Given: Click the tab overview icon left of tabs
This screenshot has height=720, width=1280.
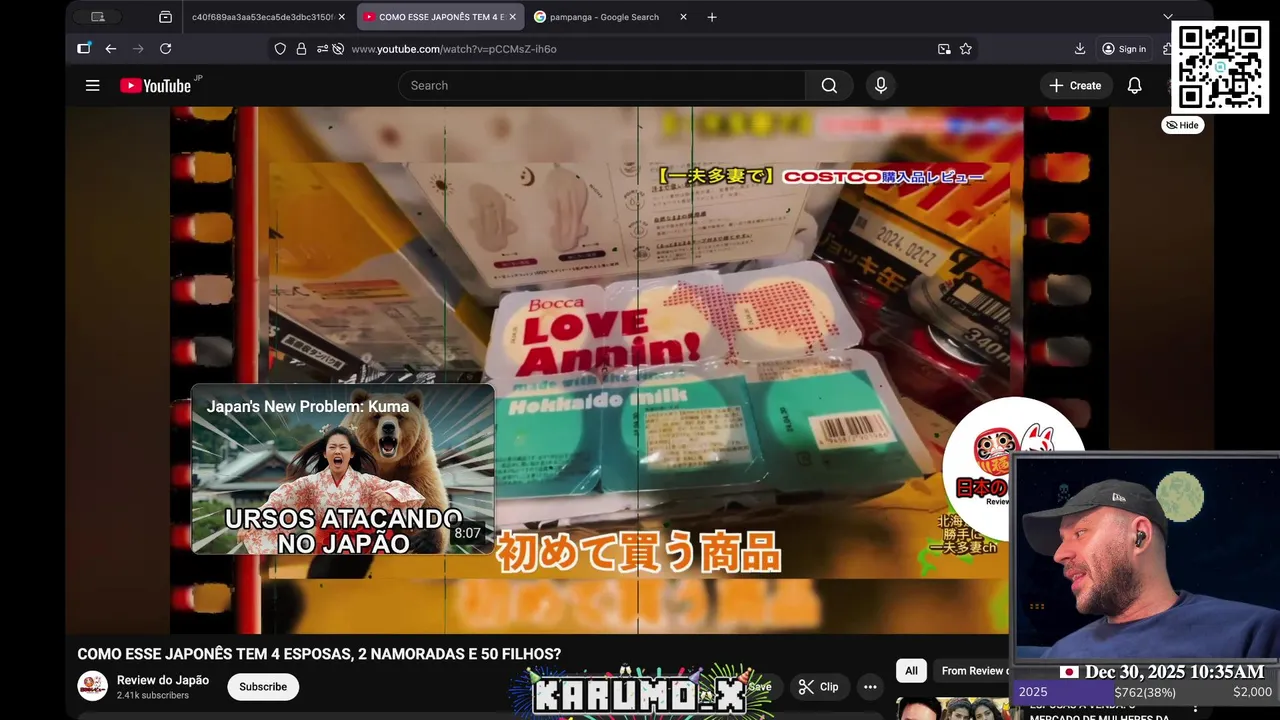Looking at the screenshot, I should point(165,17).
